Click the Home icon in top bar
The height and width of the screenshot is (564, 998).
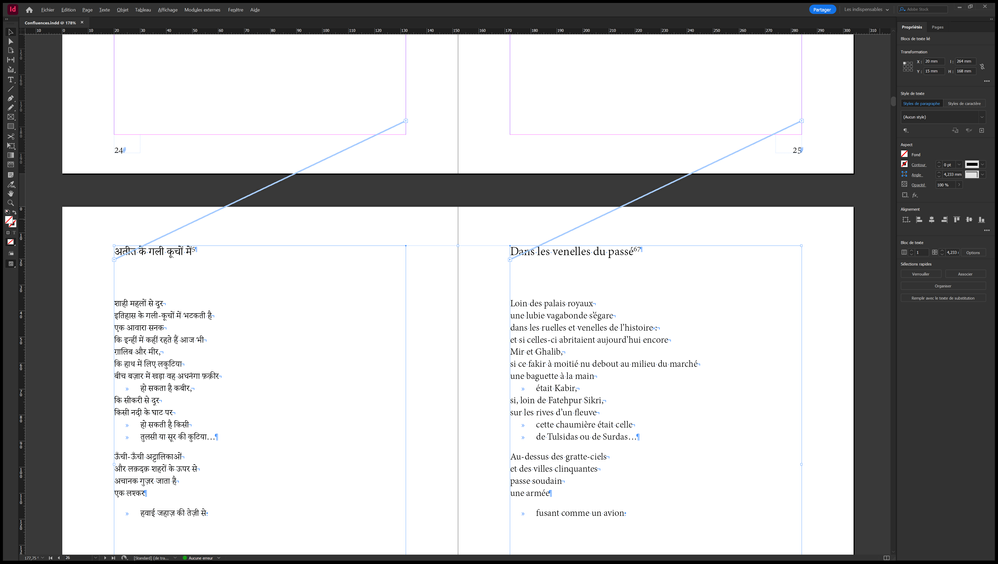(x=29, y=10)
